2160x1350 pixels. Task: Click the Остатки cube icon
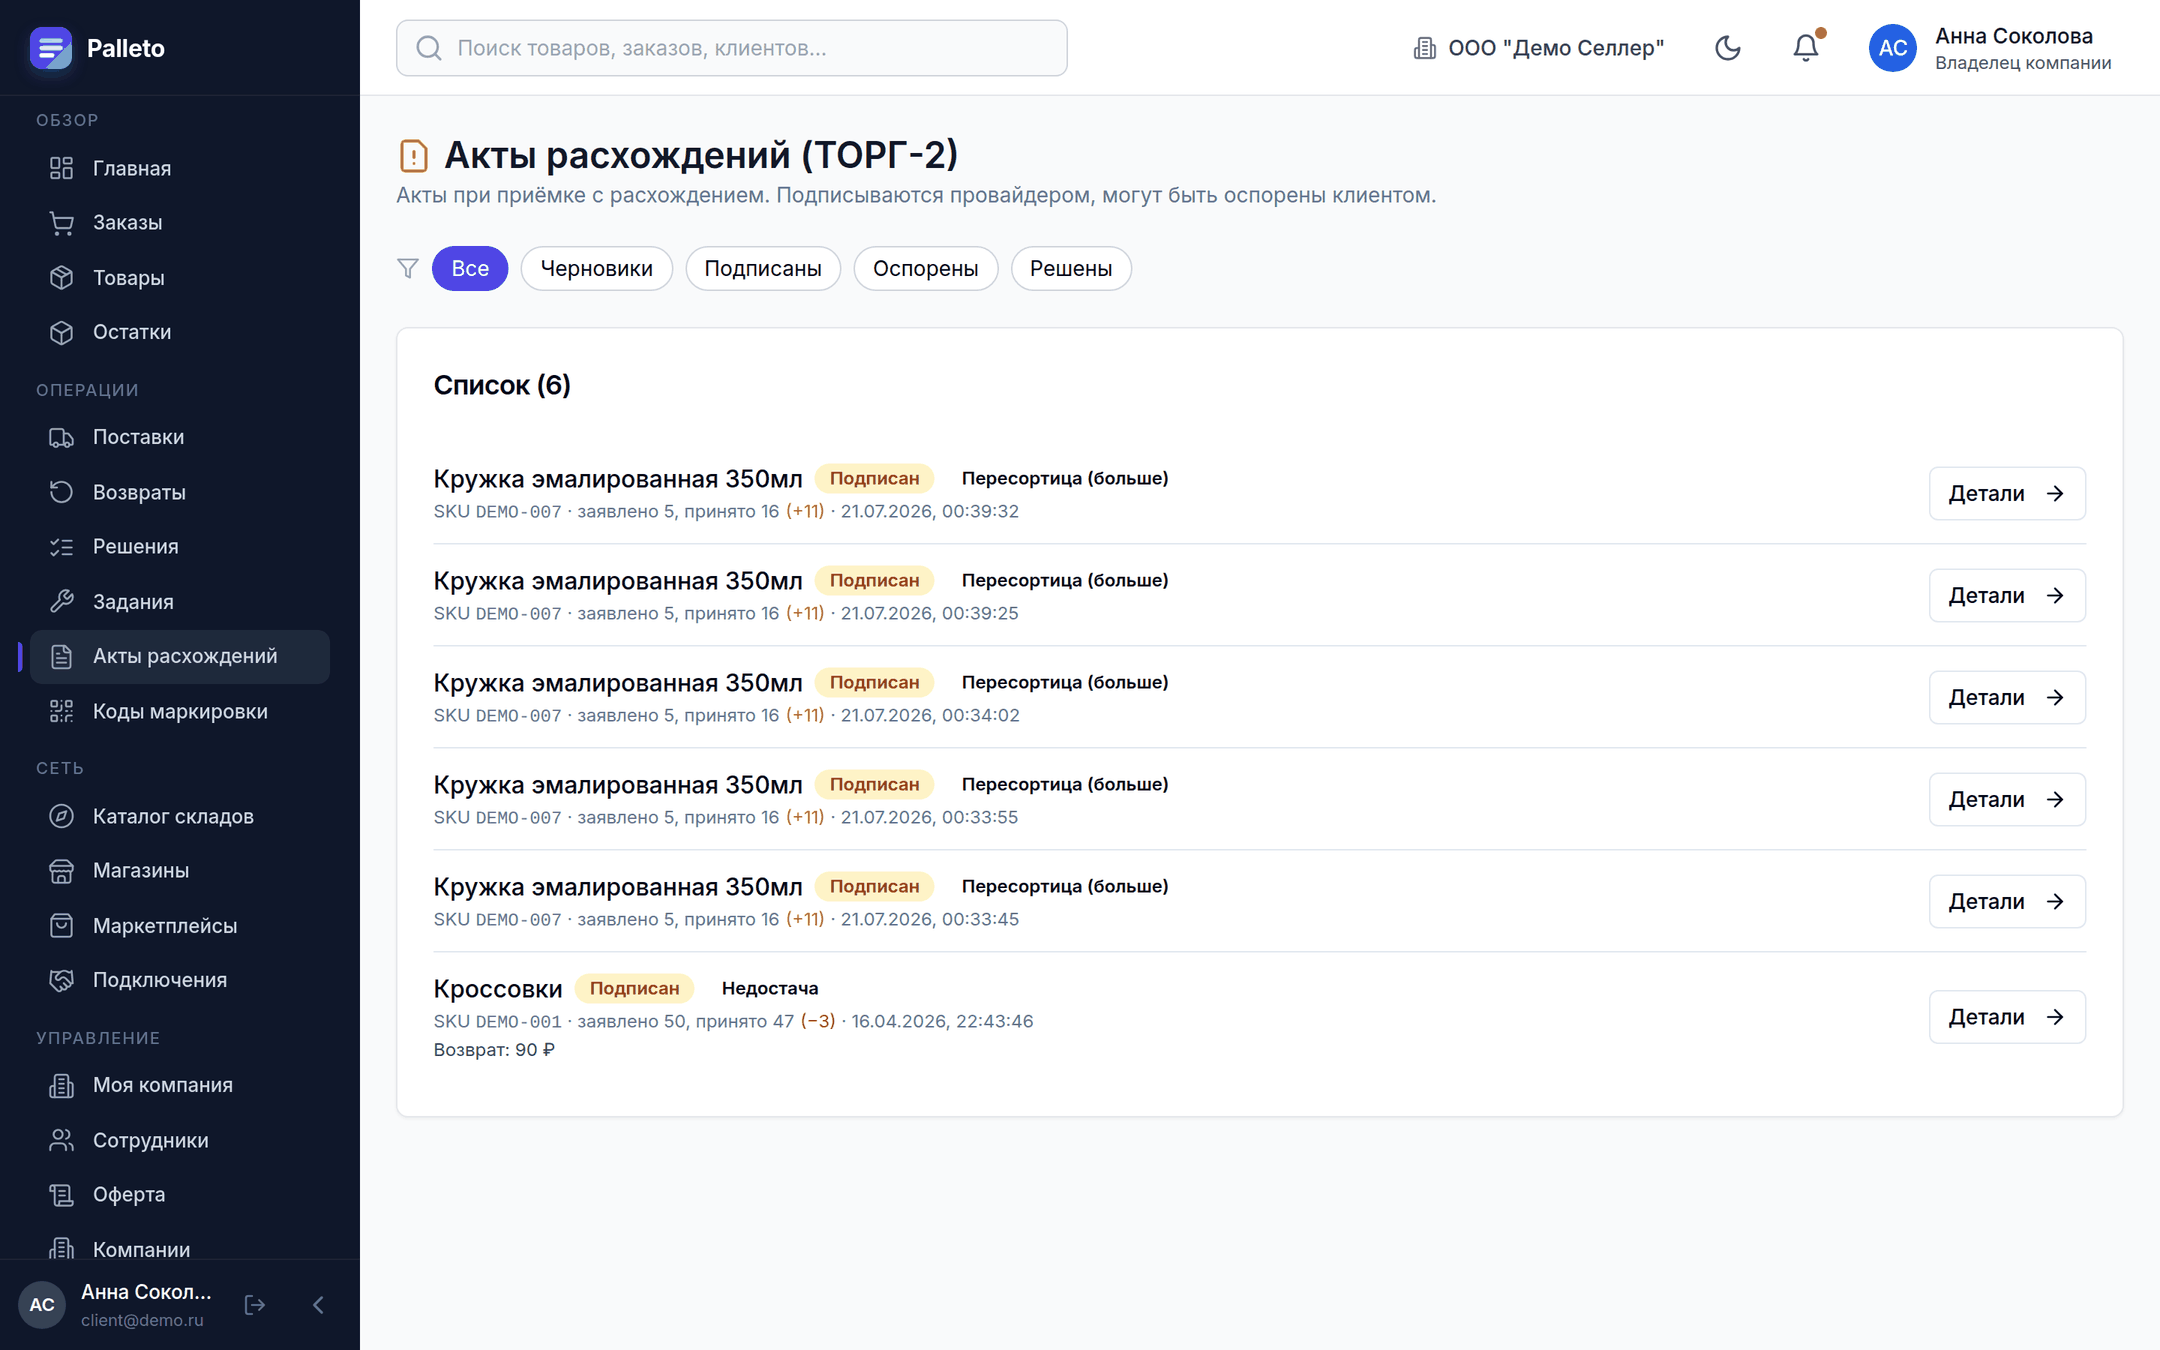coord(62,332)
